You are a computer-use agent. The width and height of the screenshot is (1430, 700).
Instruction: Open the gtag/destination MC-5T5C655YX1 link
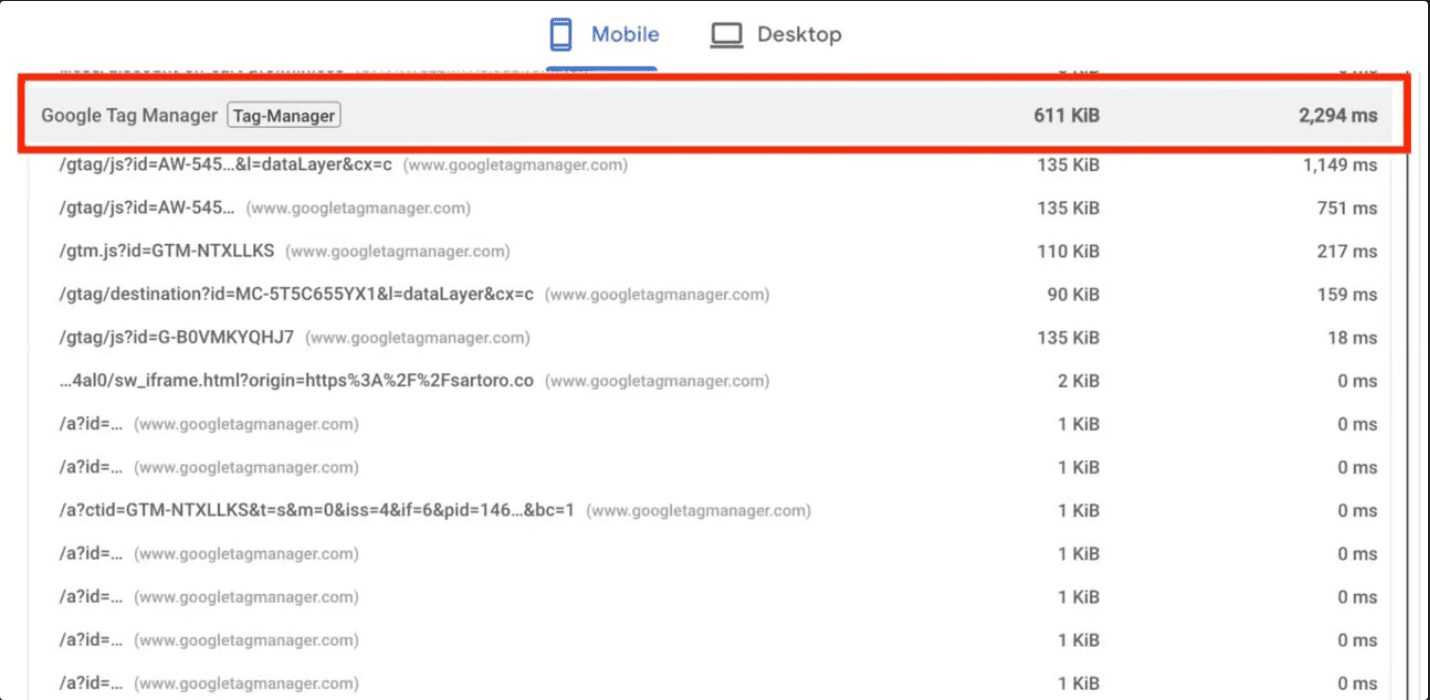296,295
